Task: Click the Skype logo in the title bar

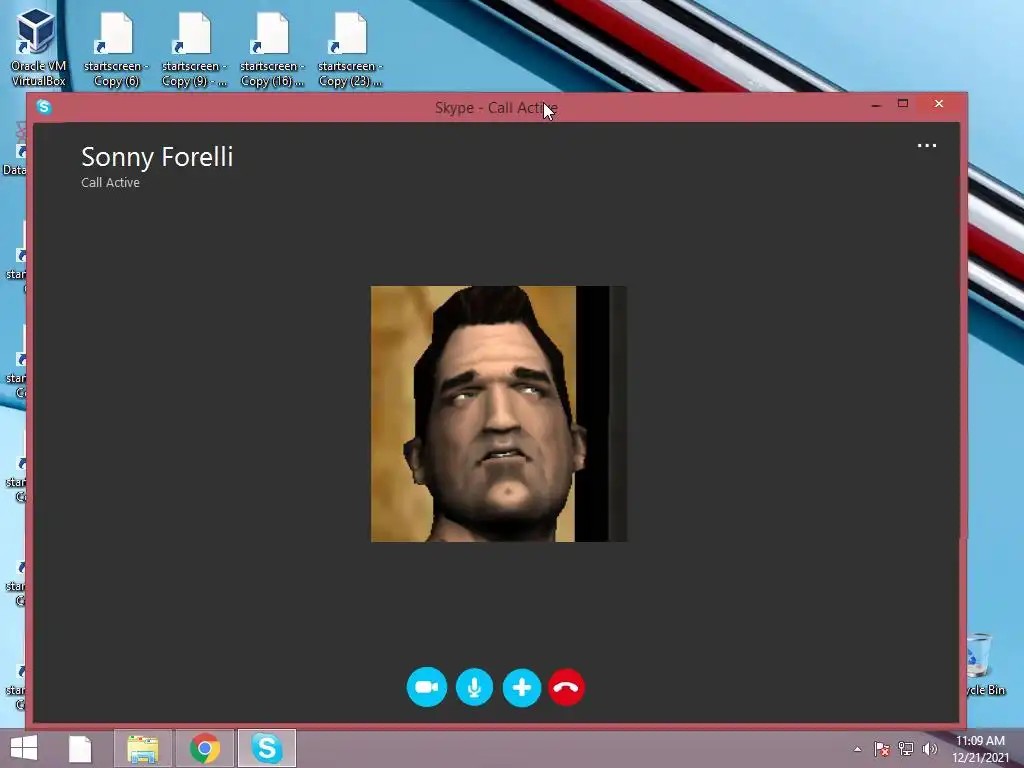Action: 44,106
